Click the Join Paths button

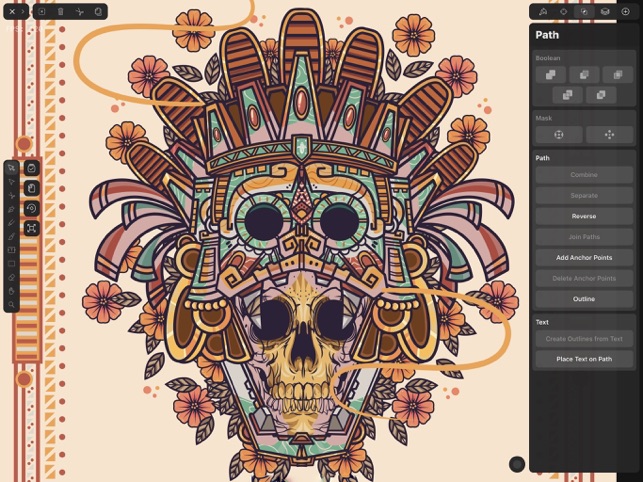[x=584, y=237]
